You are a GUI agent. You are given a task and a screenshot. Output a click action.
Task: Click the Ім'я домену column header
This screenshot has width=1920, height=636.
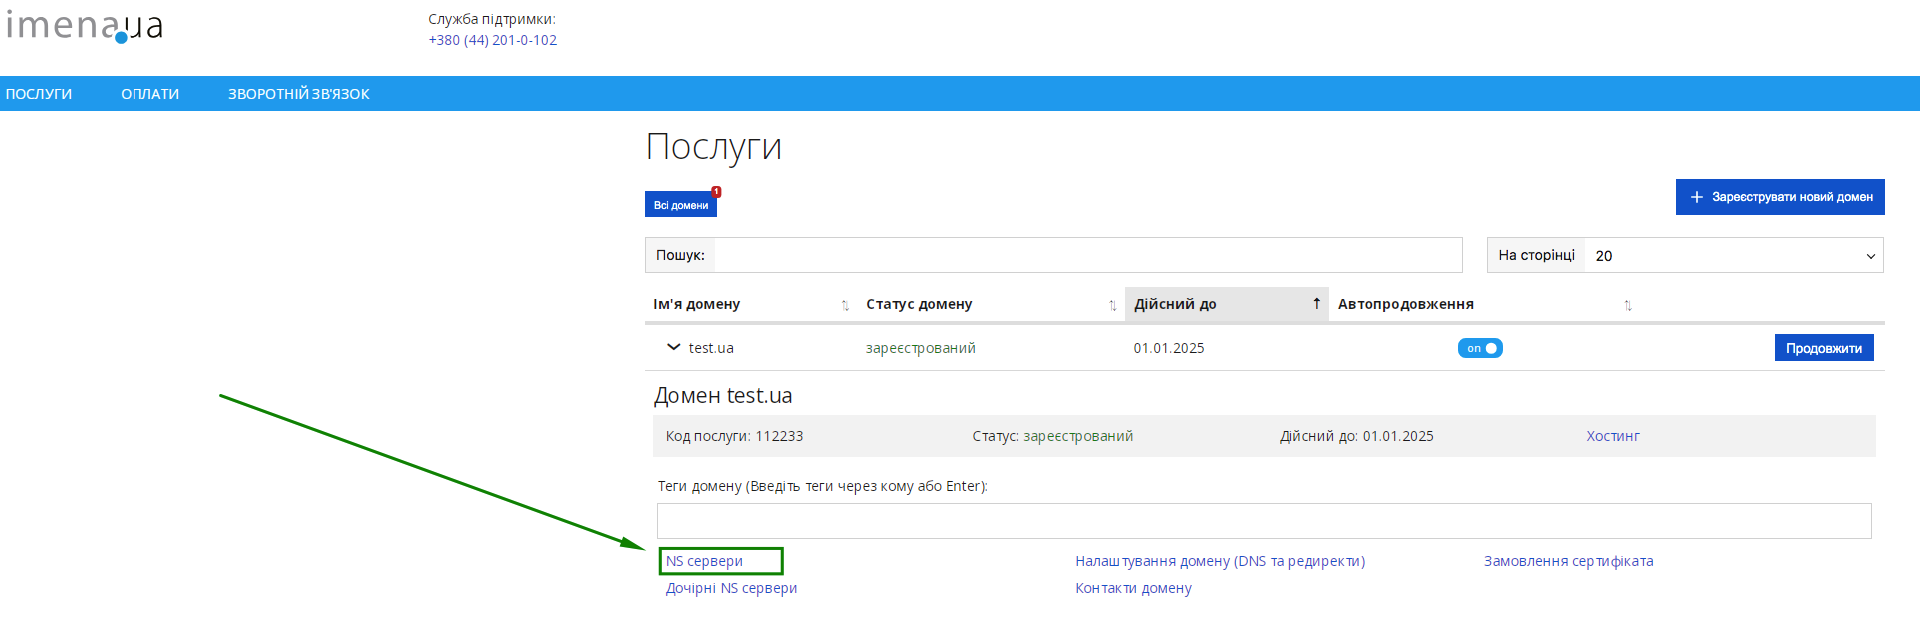click(x=697, y=304)
